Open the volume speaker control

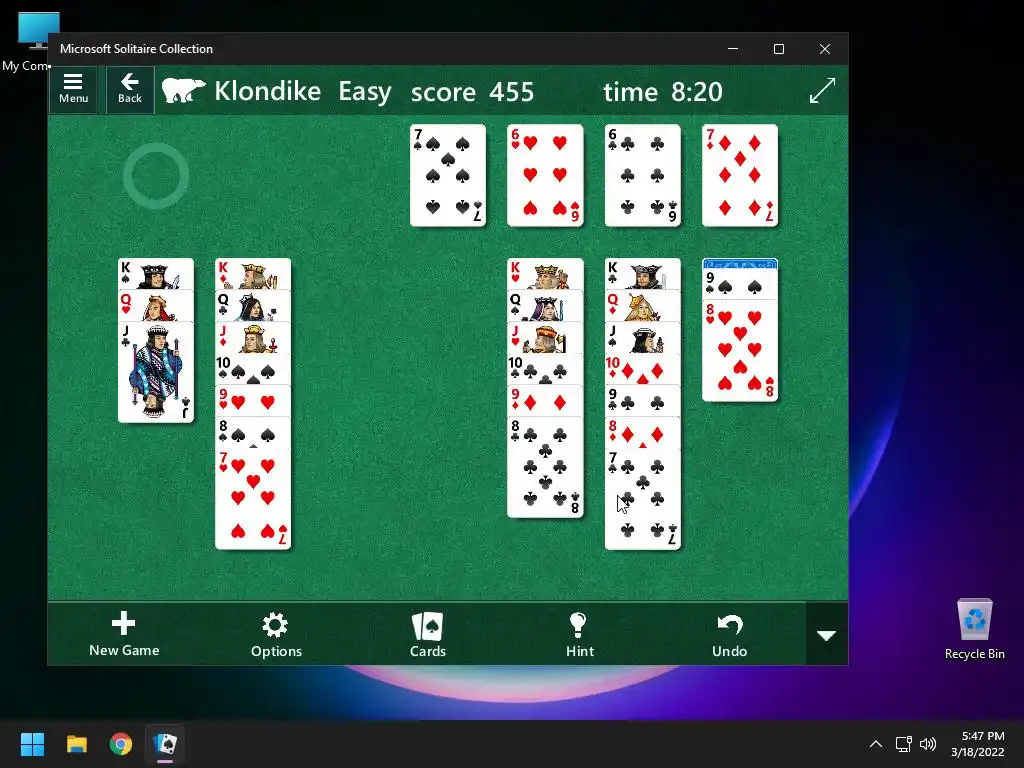pyautogui.click(x=927, y=744)
